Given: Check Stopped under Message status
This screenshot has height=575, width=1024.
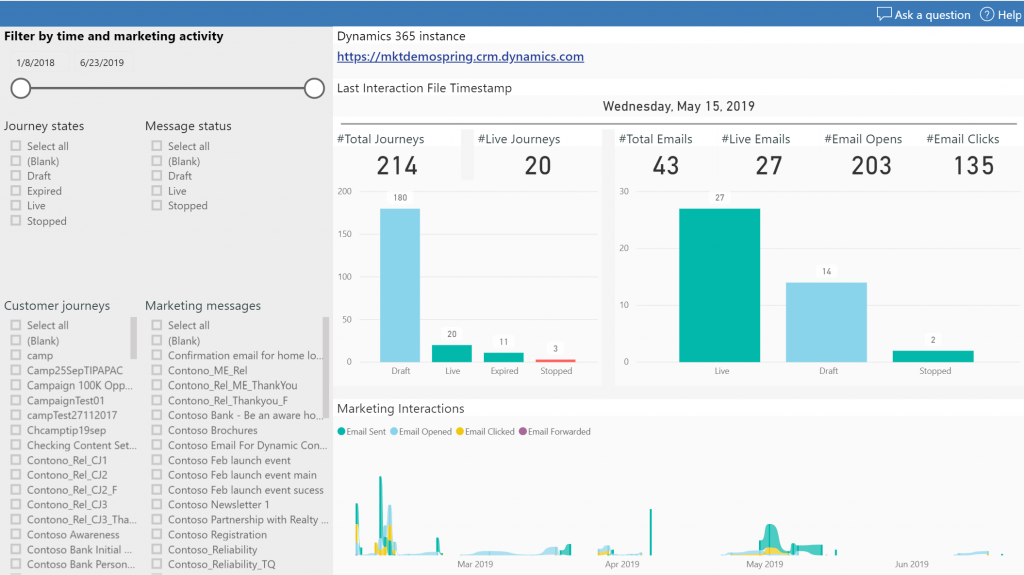Looking at the screenshot, I should pos(157,205).
